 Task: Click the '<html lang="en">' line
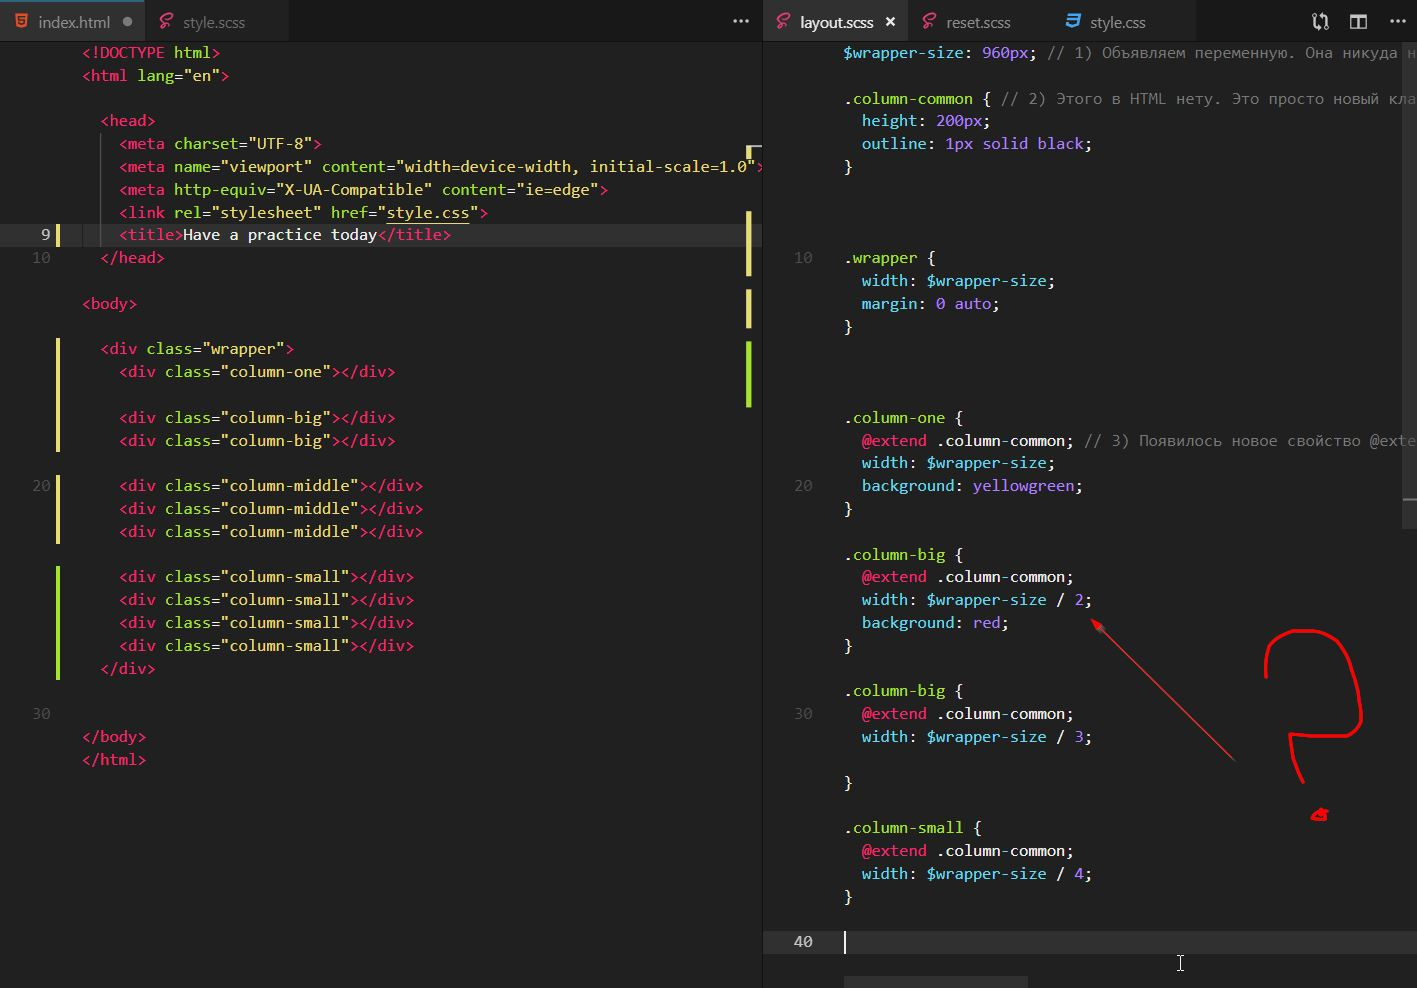click(x=156, y=75)
